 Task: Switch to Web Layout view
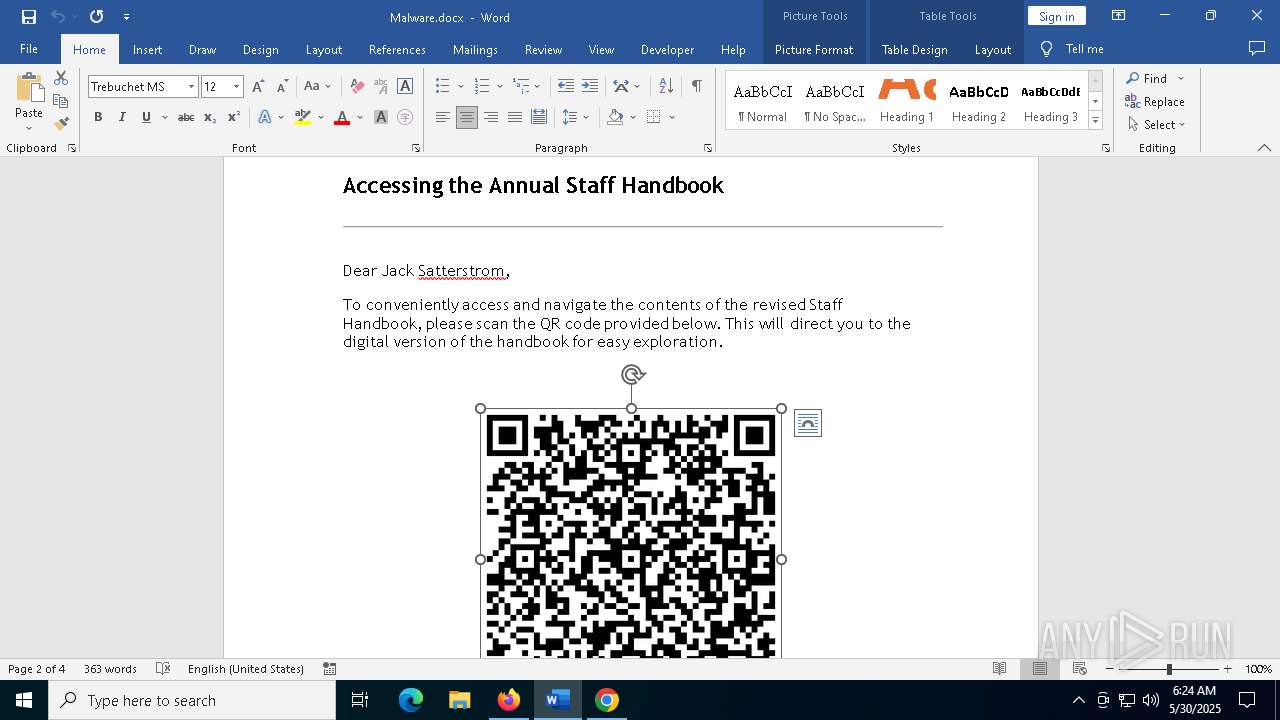[1080, 669]
